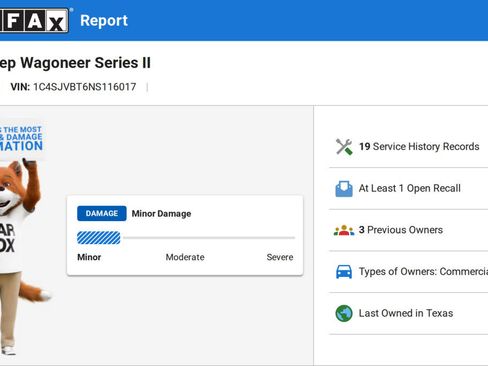
Task: Click the open recall envelope icon
Action: coord(344,189)
